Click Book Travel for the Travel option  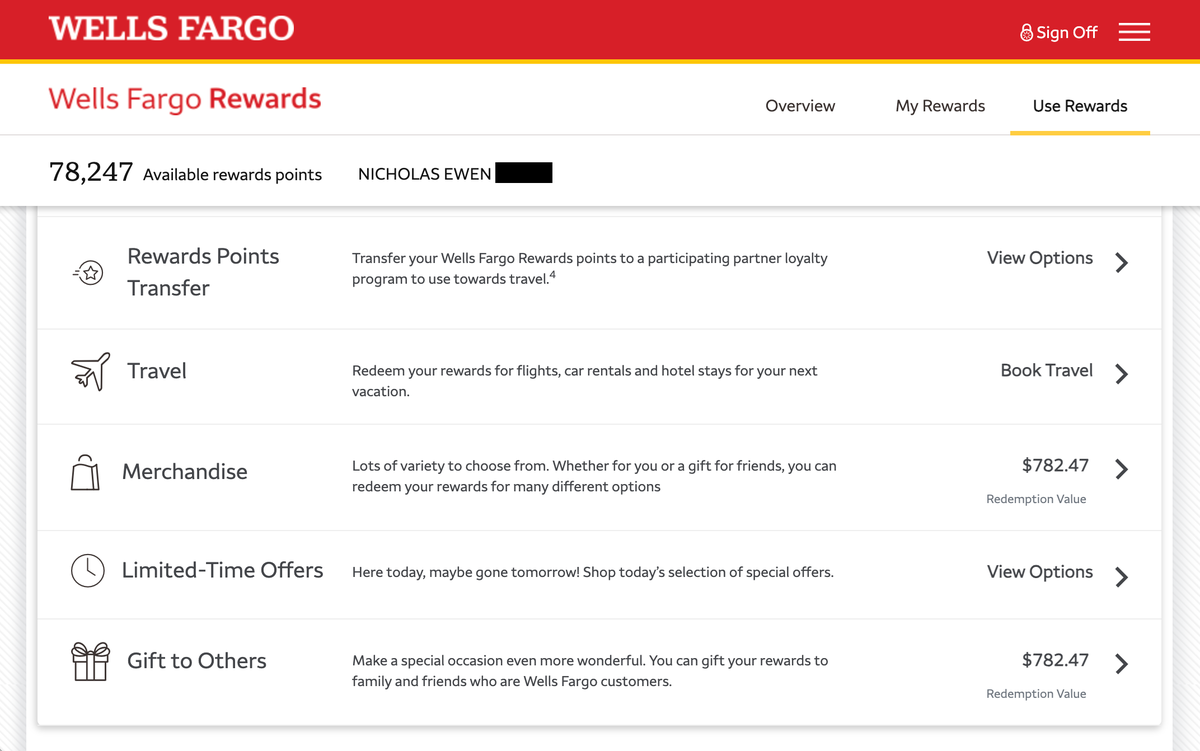tap(1046, 370)
